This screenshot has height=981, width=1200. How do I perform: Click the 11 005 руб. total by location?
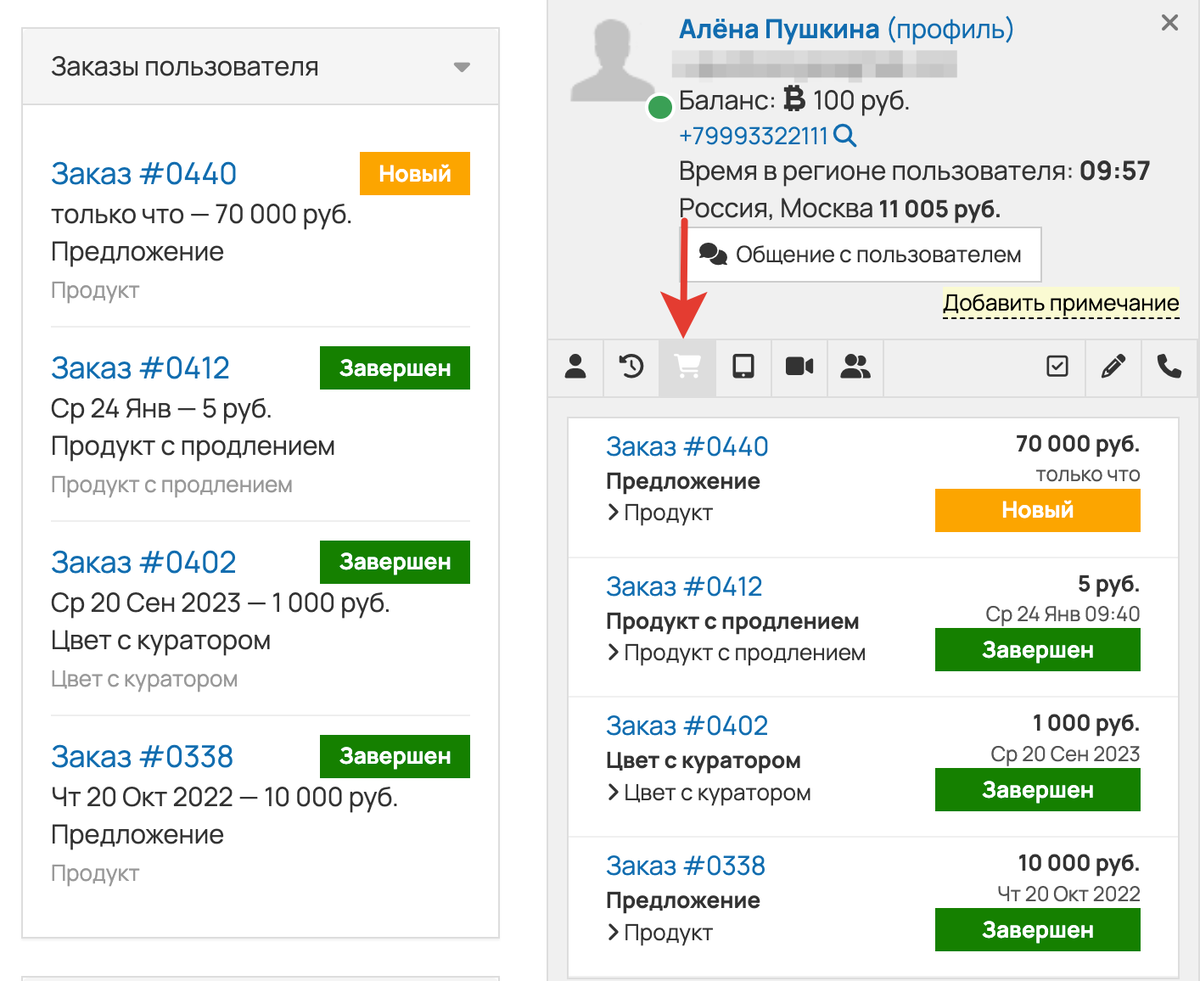pyautogui.click(x=940, y=209)
